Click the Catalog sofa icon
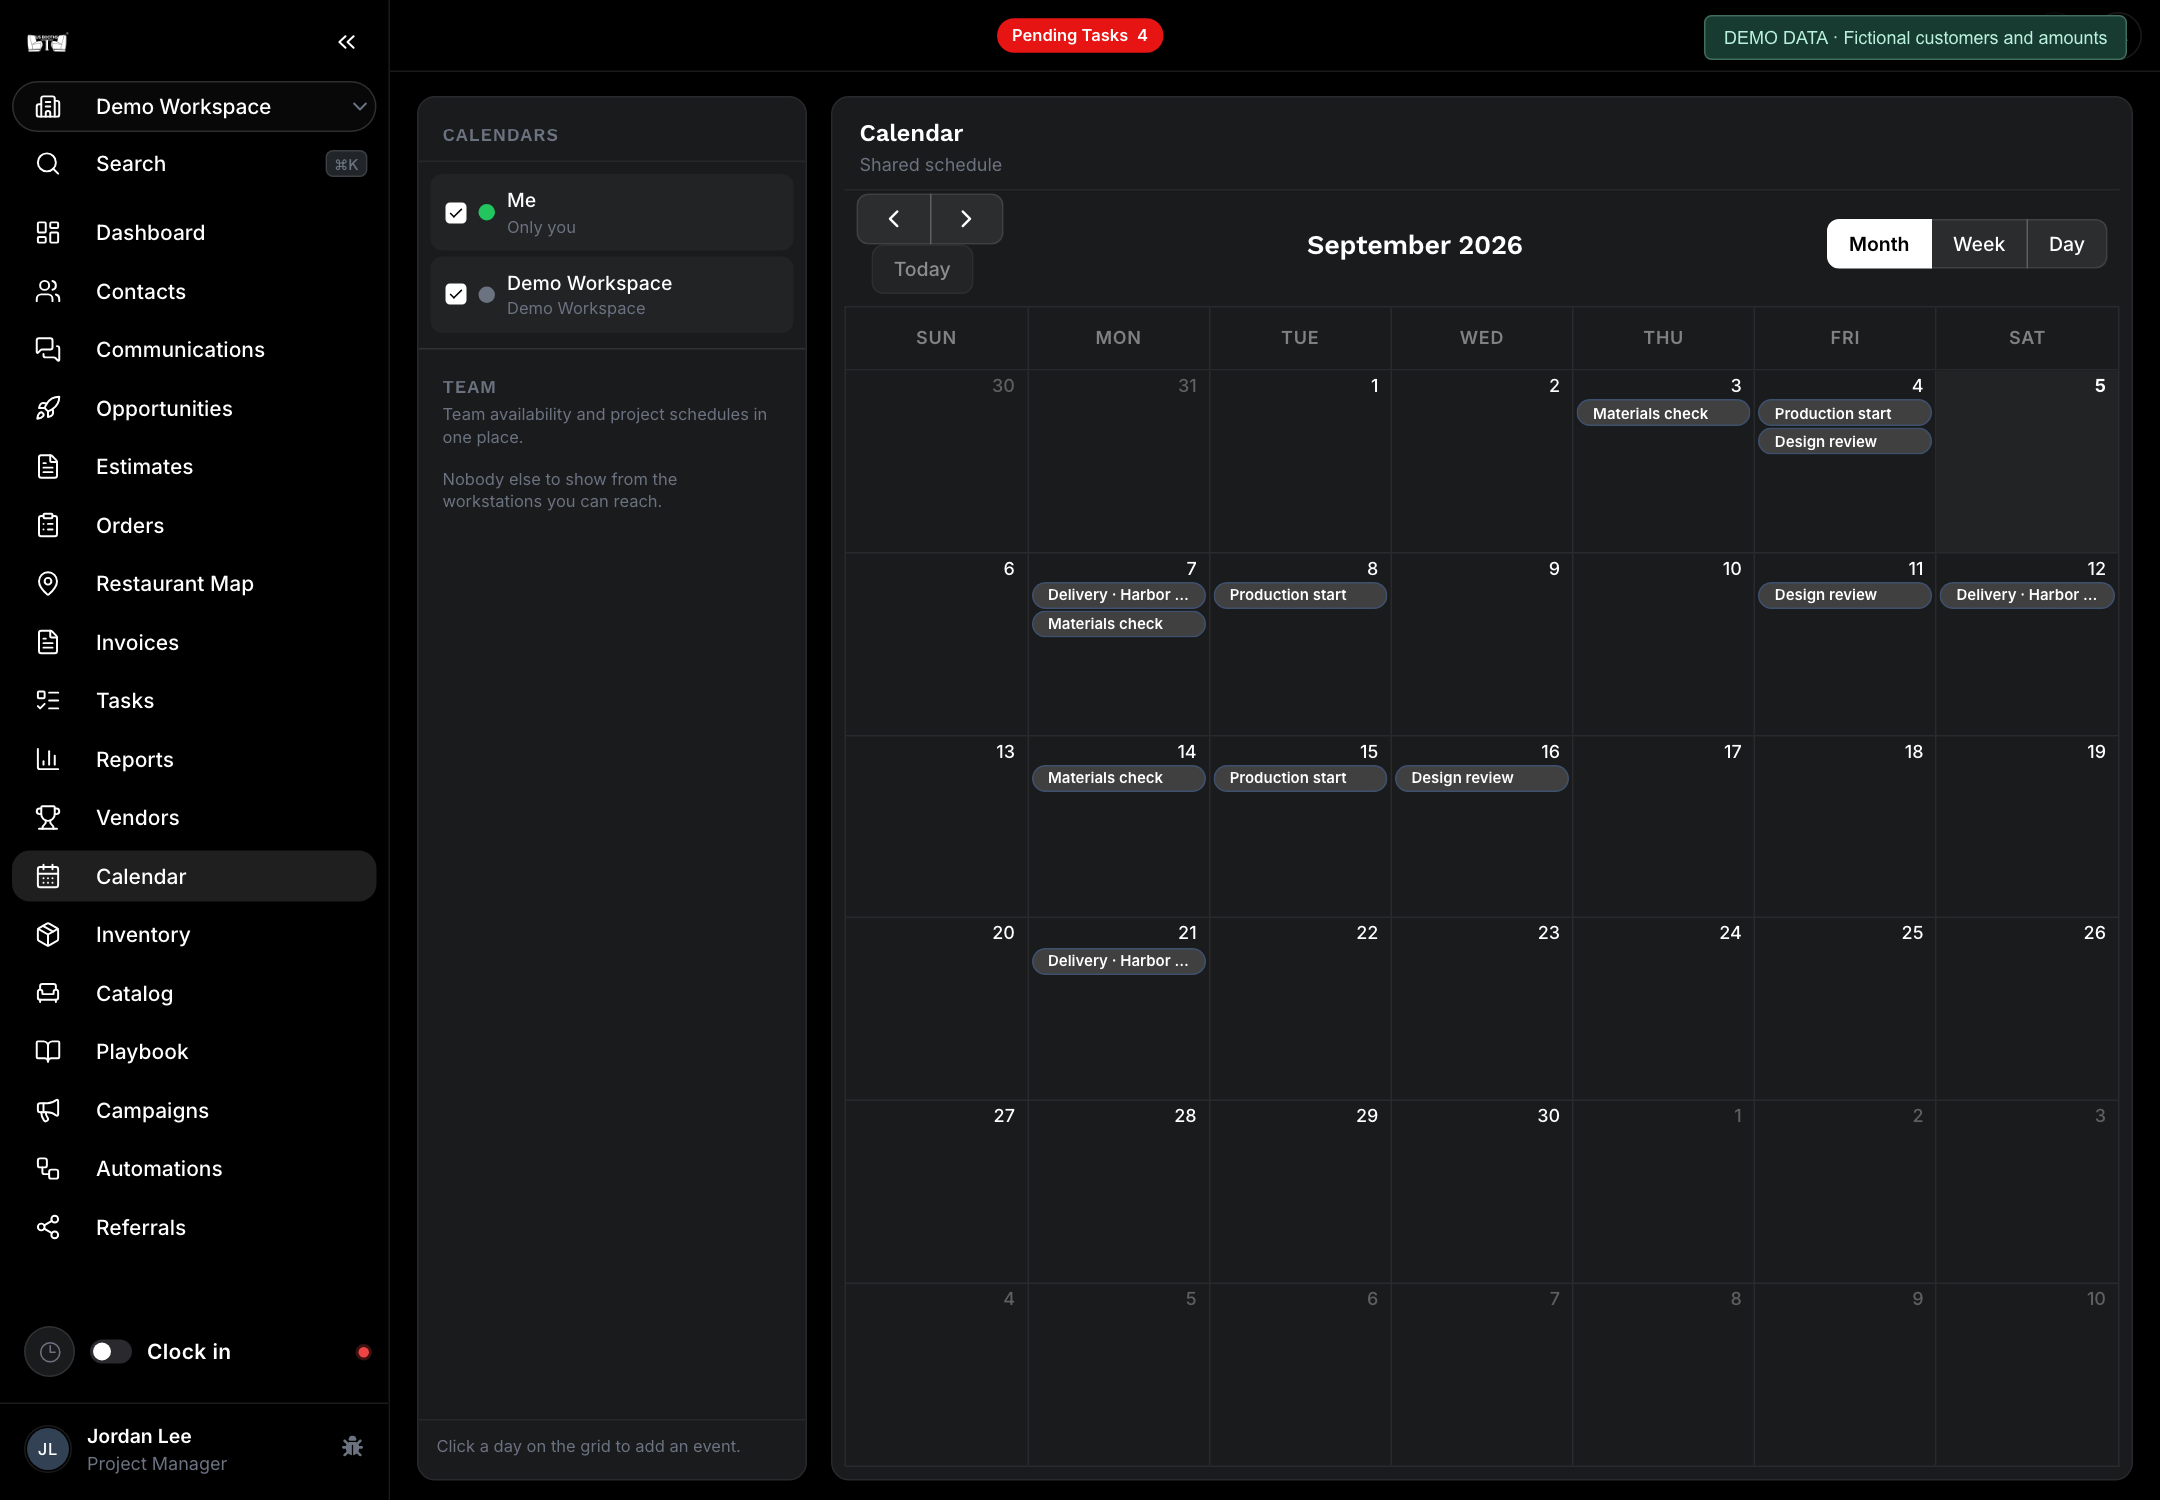2160x1500 pixels. (48, 993)
